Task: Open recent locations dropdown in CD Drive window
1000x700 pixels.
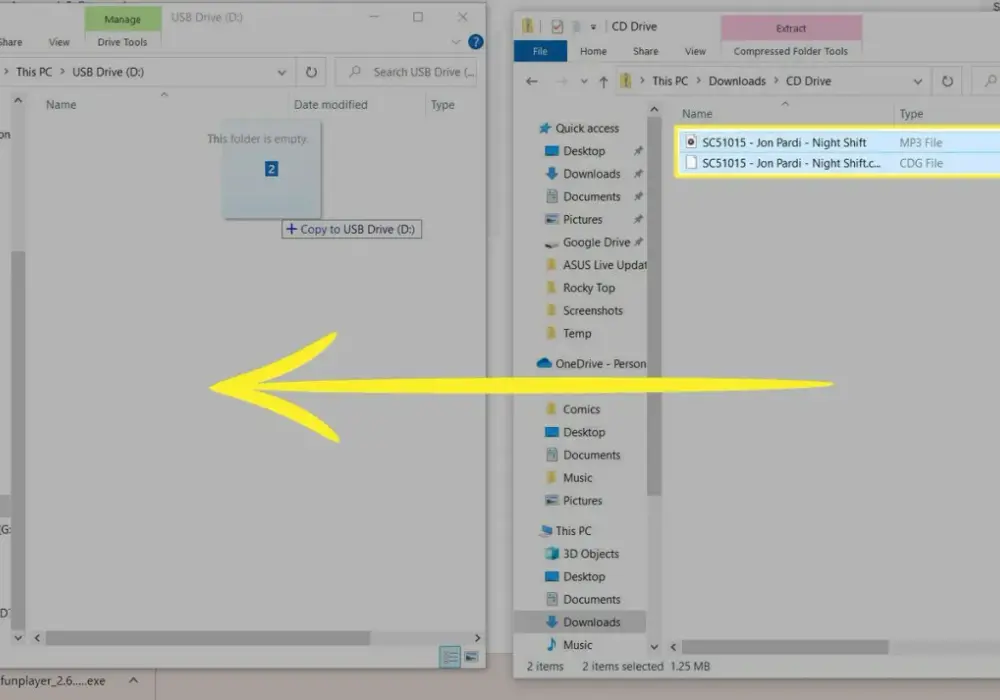Action: tap(584, 82)
